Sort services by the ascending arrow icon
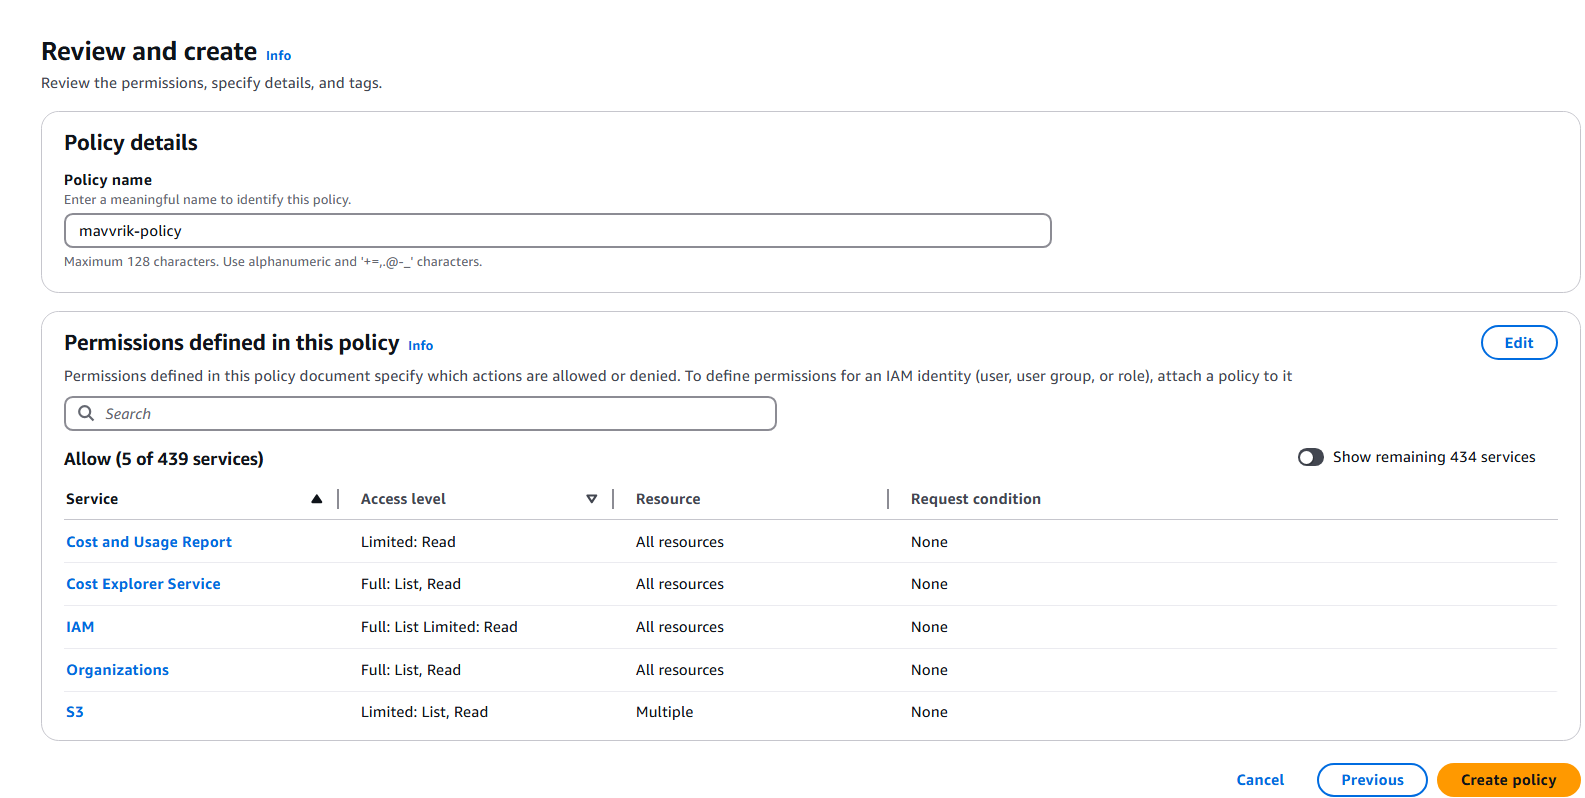Viewport: 1585px width, 798px height. (316, 499)
